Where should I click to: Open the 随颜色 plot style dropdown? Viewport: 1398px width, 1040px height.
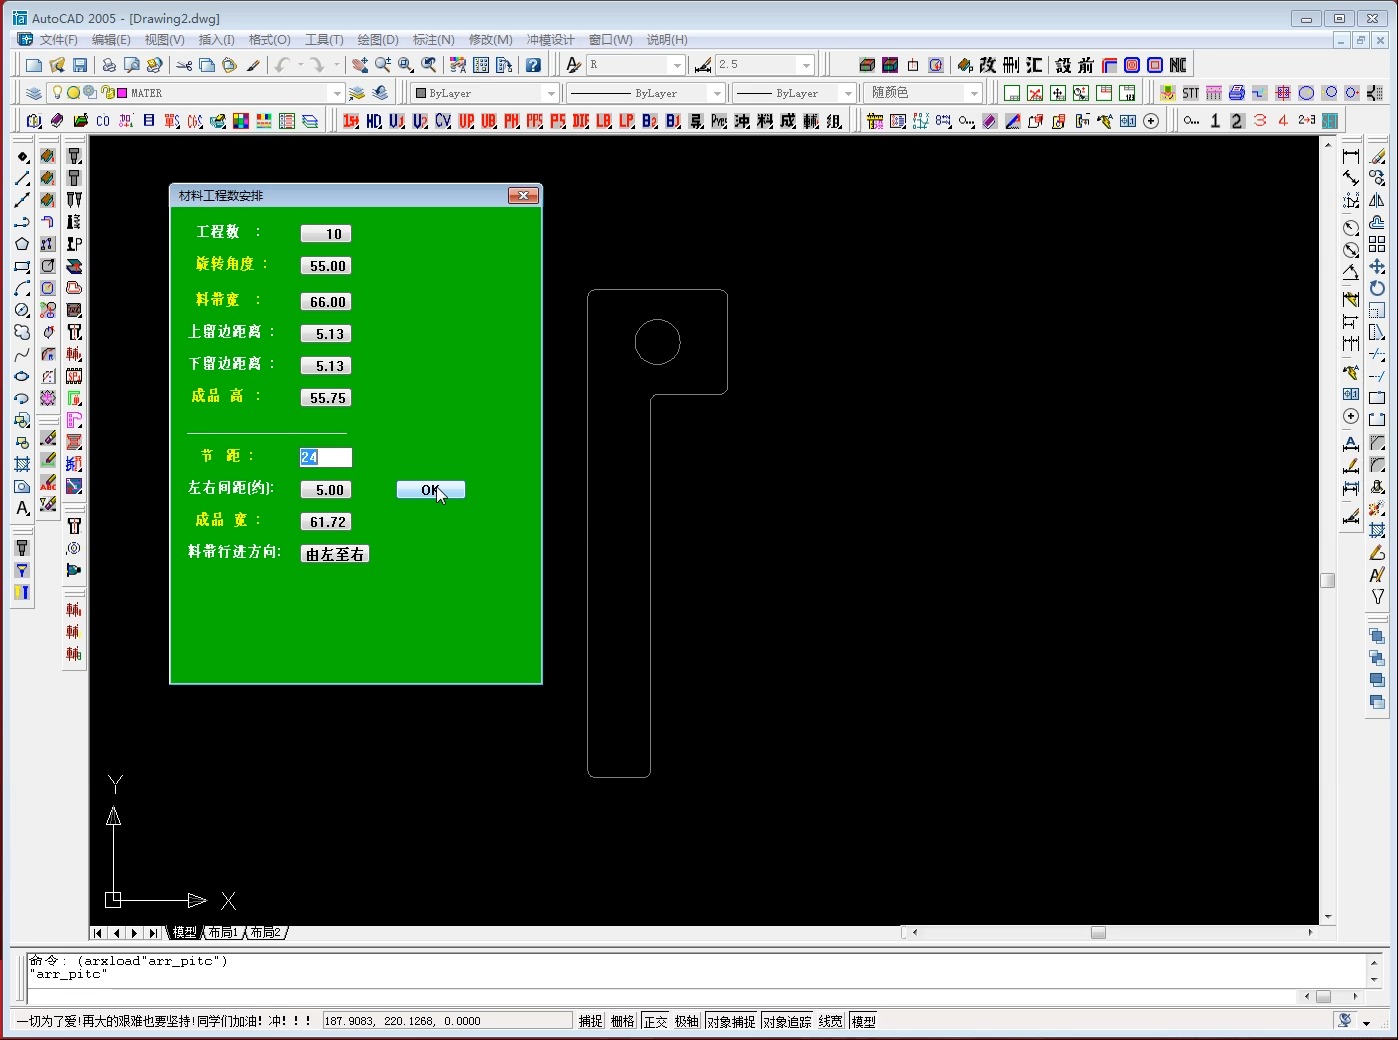(973, 93)
